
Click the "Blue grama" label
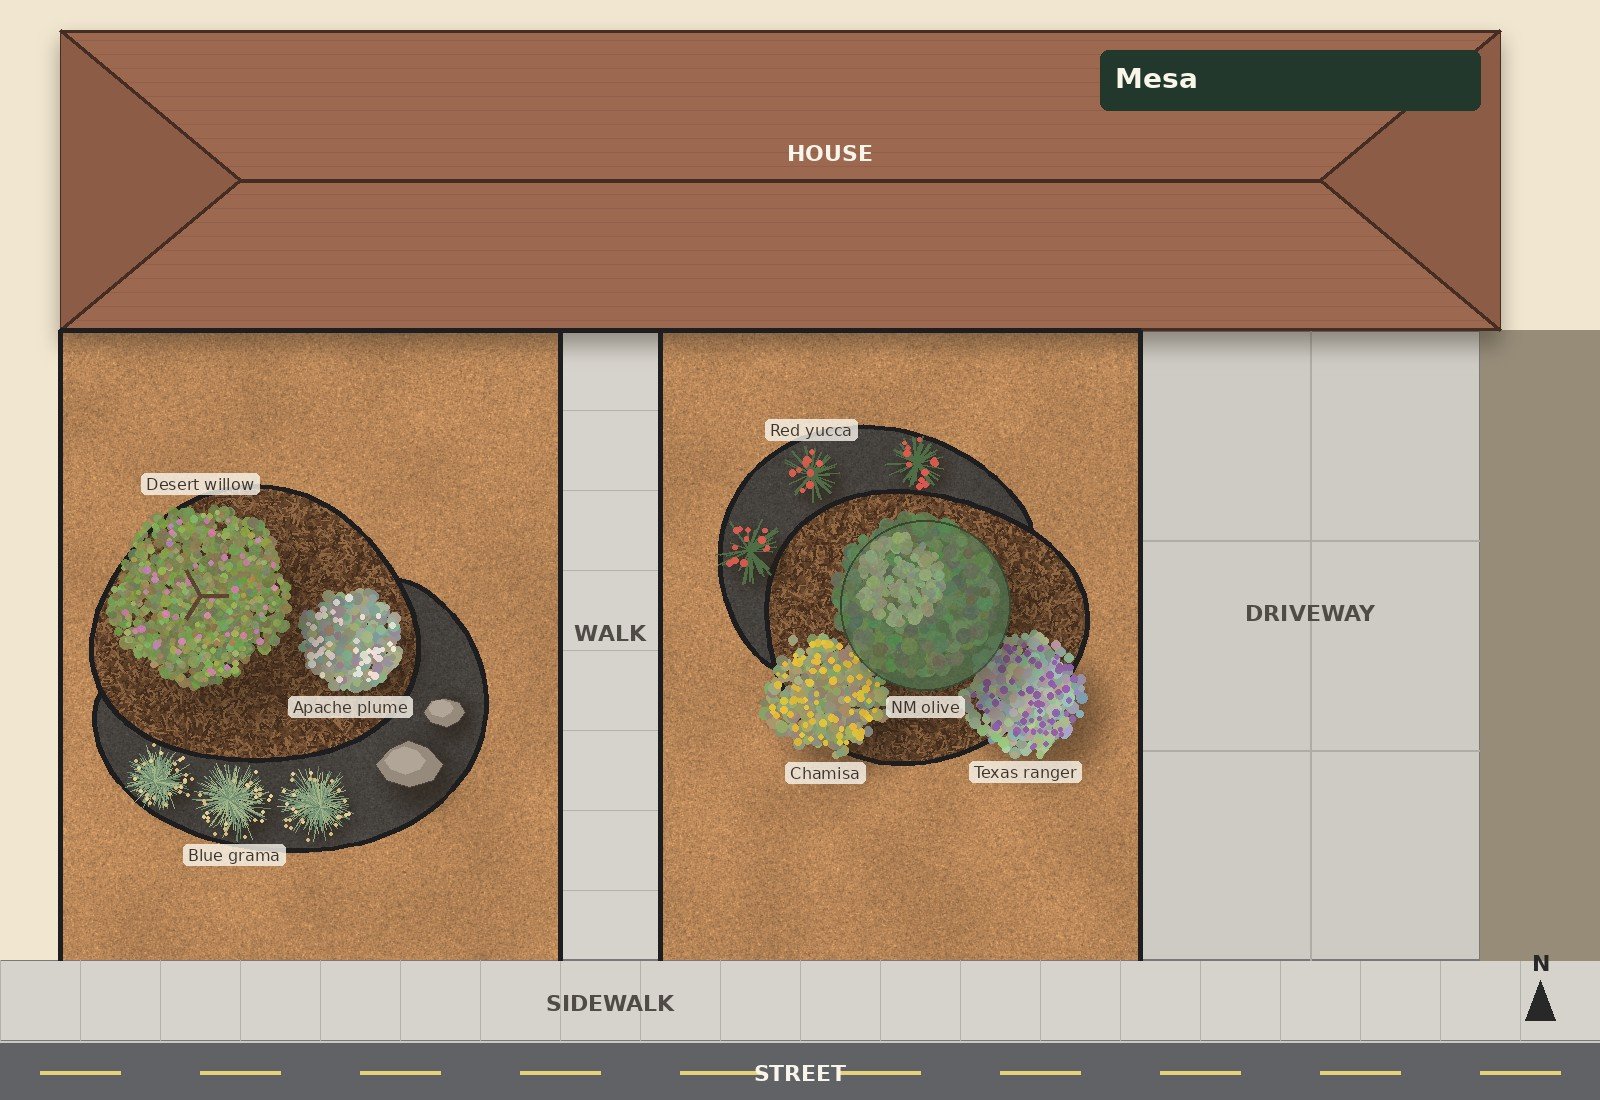point(234,855)
